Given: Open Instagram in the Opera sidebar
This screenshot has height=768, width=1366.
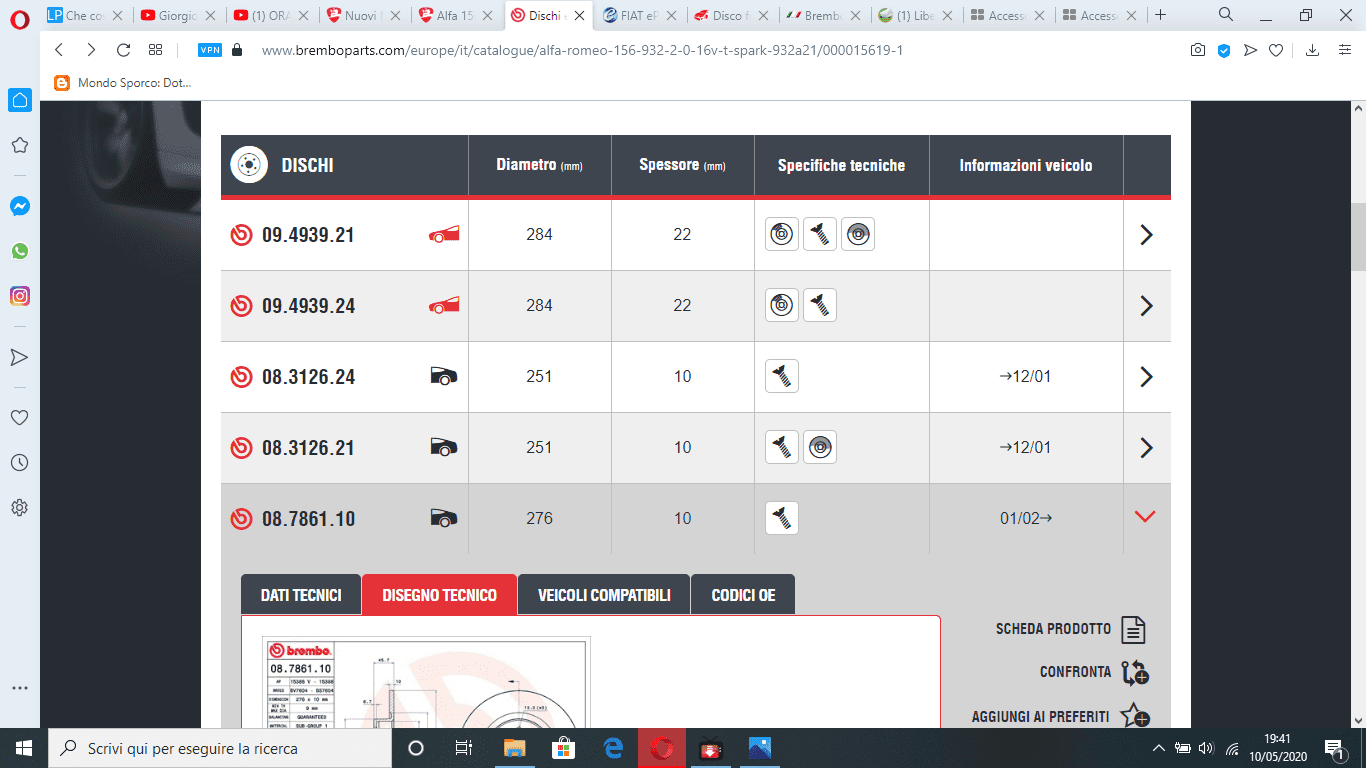Looking at the screenshot, I should (x=20, y=296).
